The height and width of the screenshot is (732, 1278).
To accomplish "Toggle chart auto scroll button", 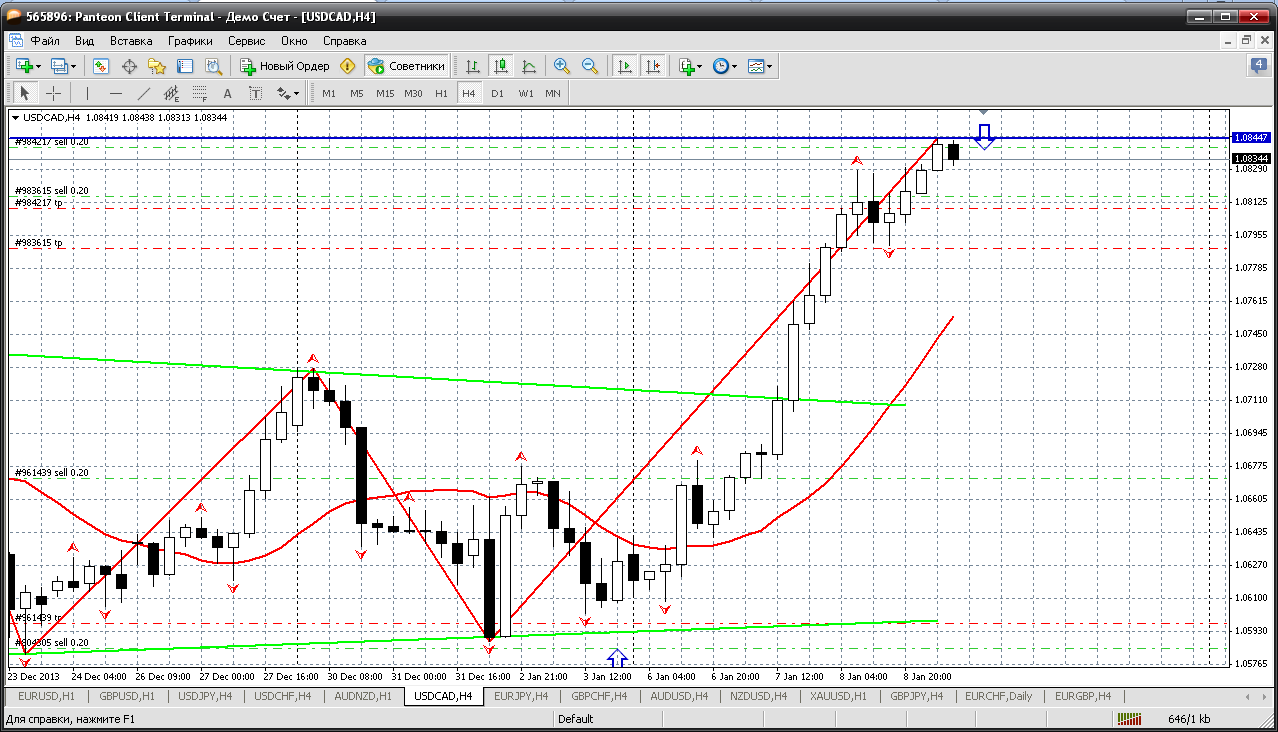I will (x=625, y=66).
